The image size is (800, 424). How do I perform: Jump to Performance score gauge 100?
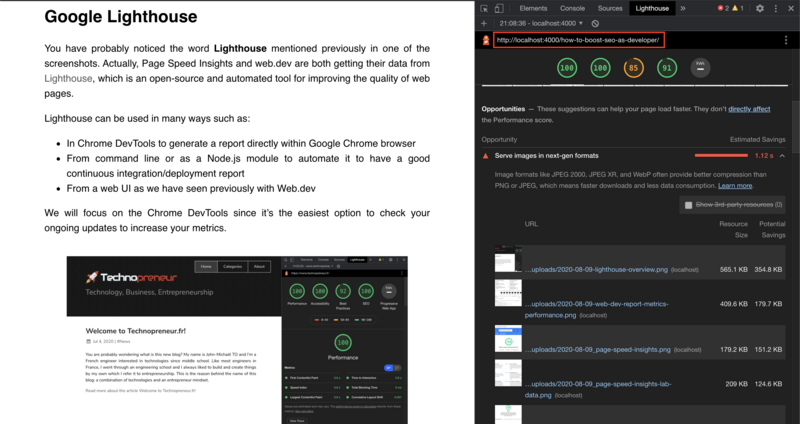click(x=567, y=68)
